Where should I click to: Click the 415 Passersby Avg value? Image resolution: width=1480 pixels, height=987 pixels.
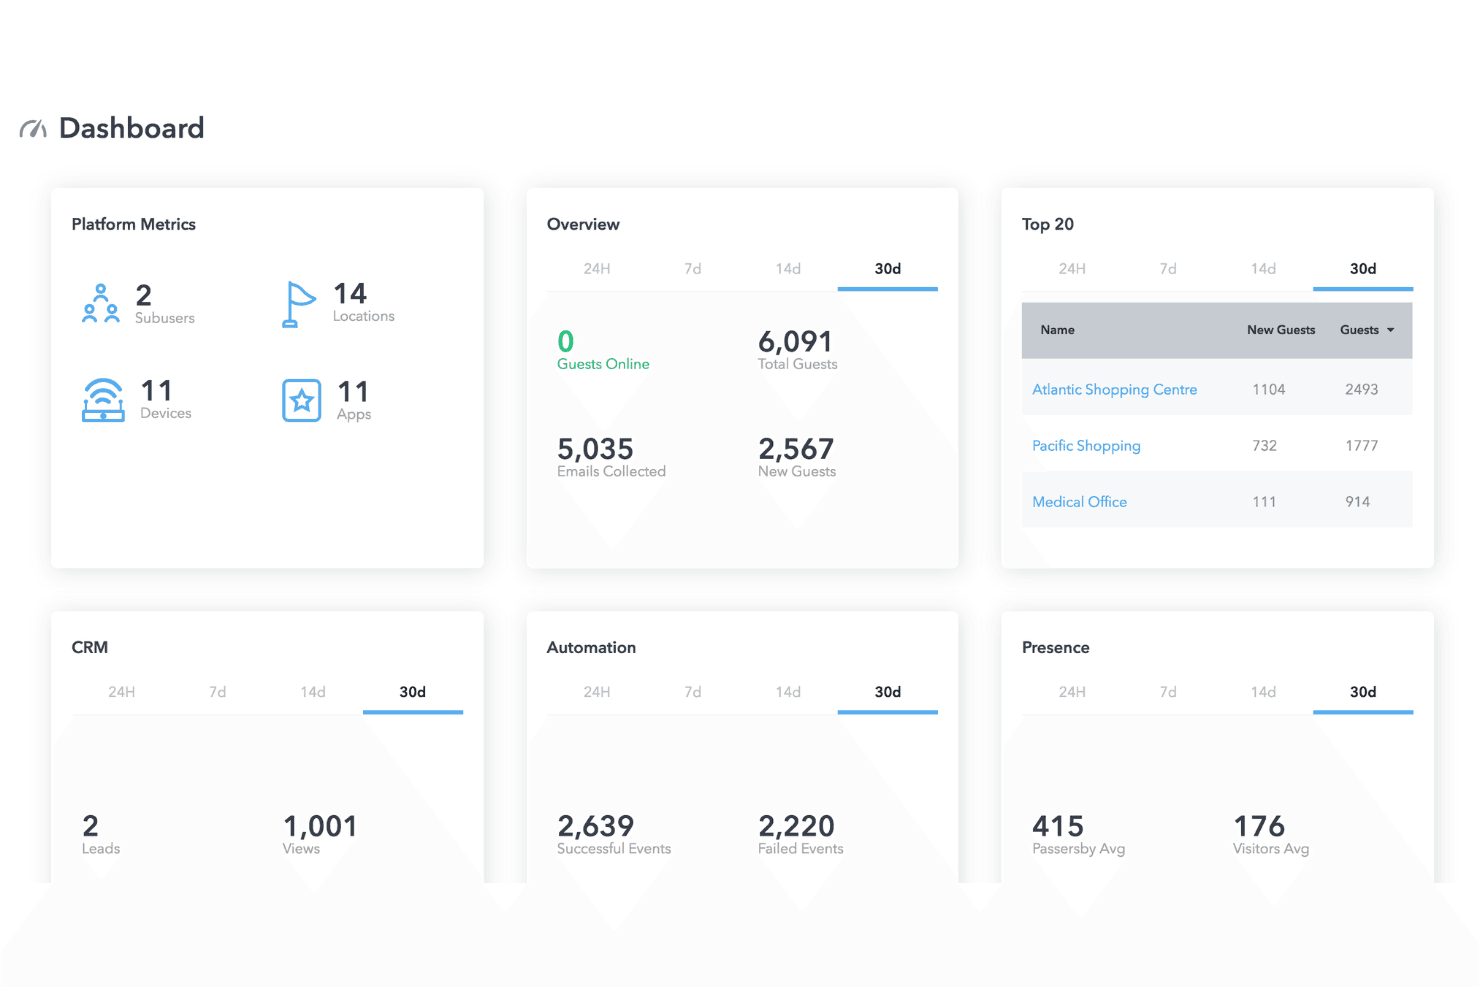pyautogui.click(x=1058, y=826)
